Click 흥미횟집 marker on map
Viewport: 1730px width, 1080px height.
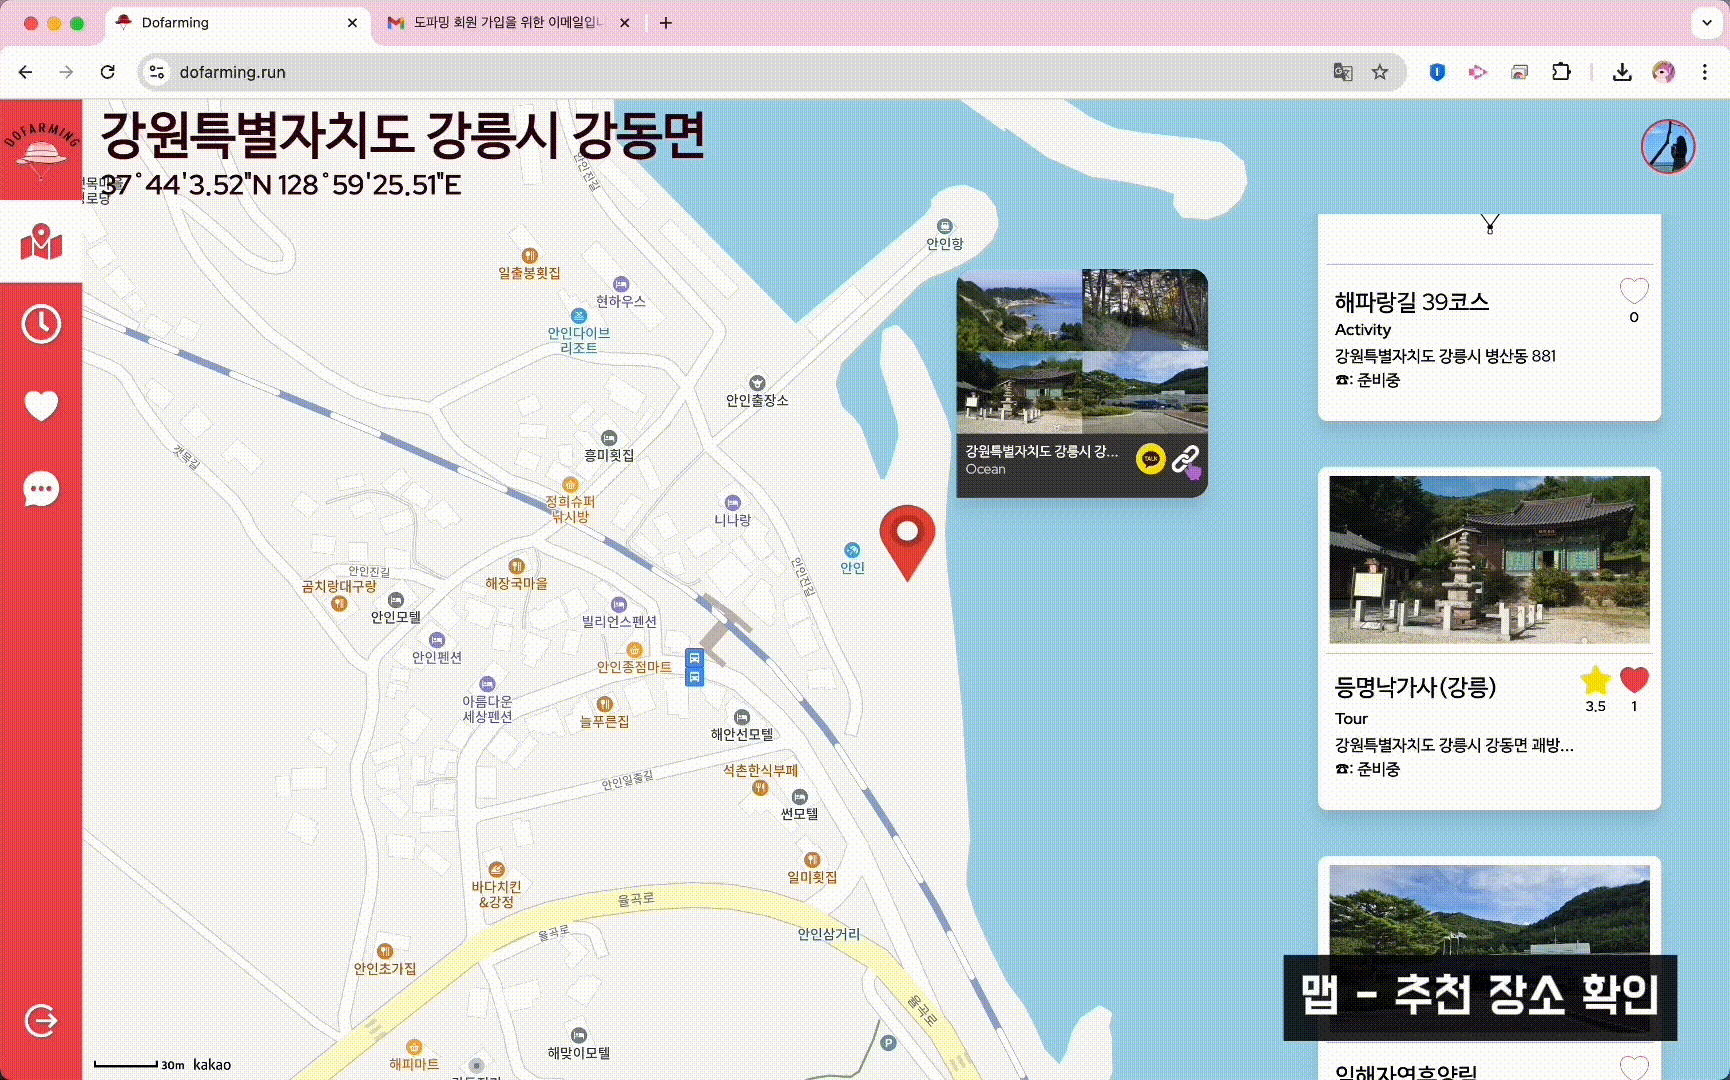click(609, 438)
